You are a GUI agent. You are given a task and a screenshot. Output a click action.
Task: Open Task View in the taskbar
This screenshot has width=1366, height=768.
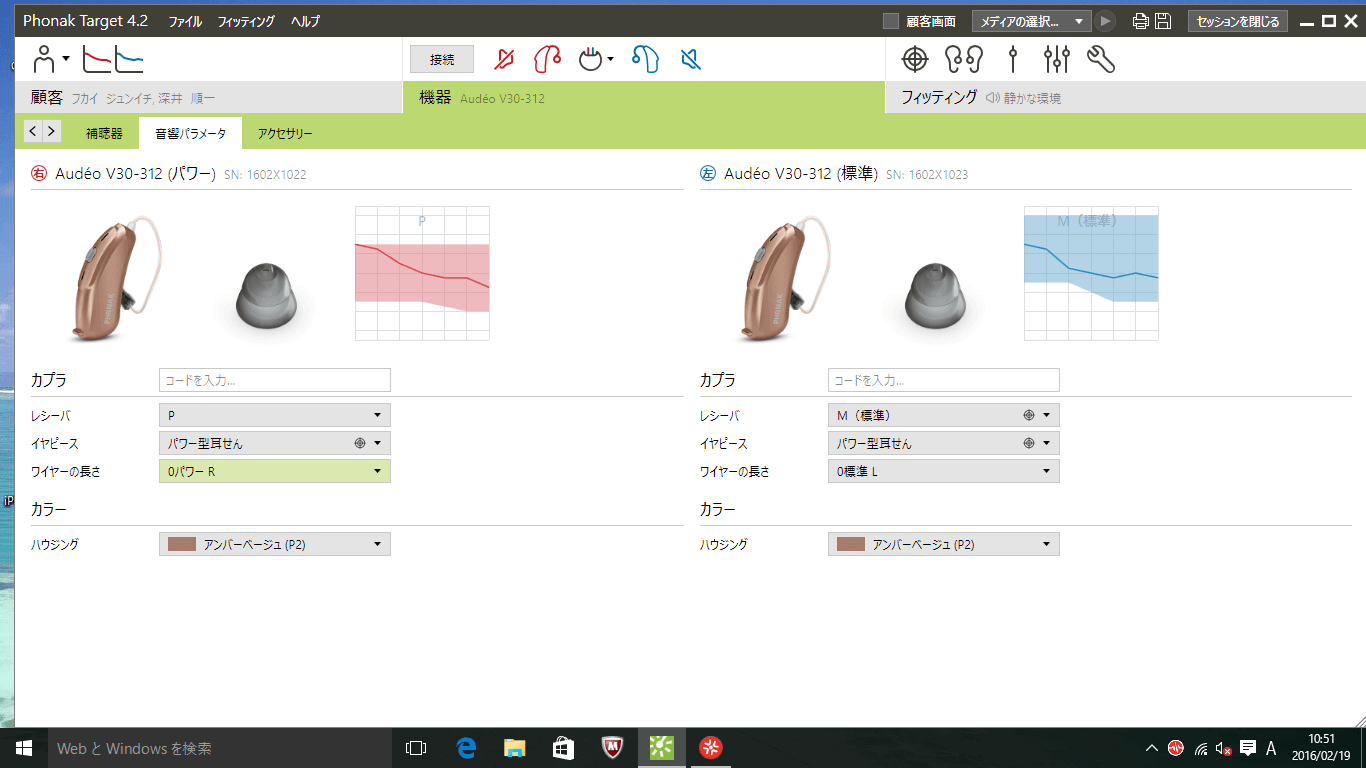click(416, 747)
